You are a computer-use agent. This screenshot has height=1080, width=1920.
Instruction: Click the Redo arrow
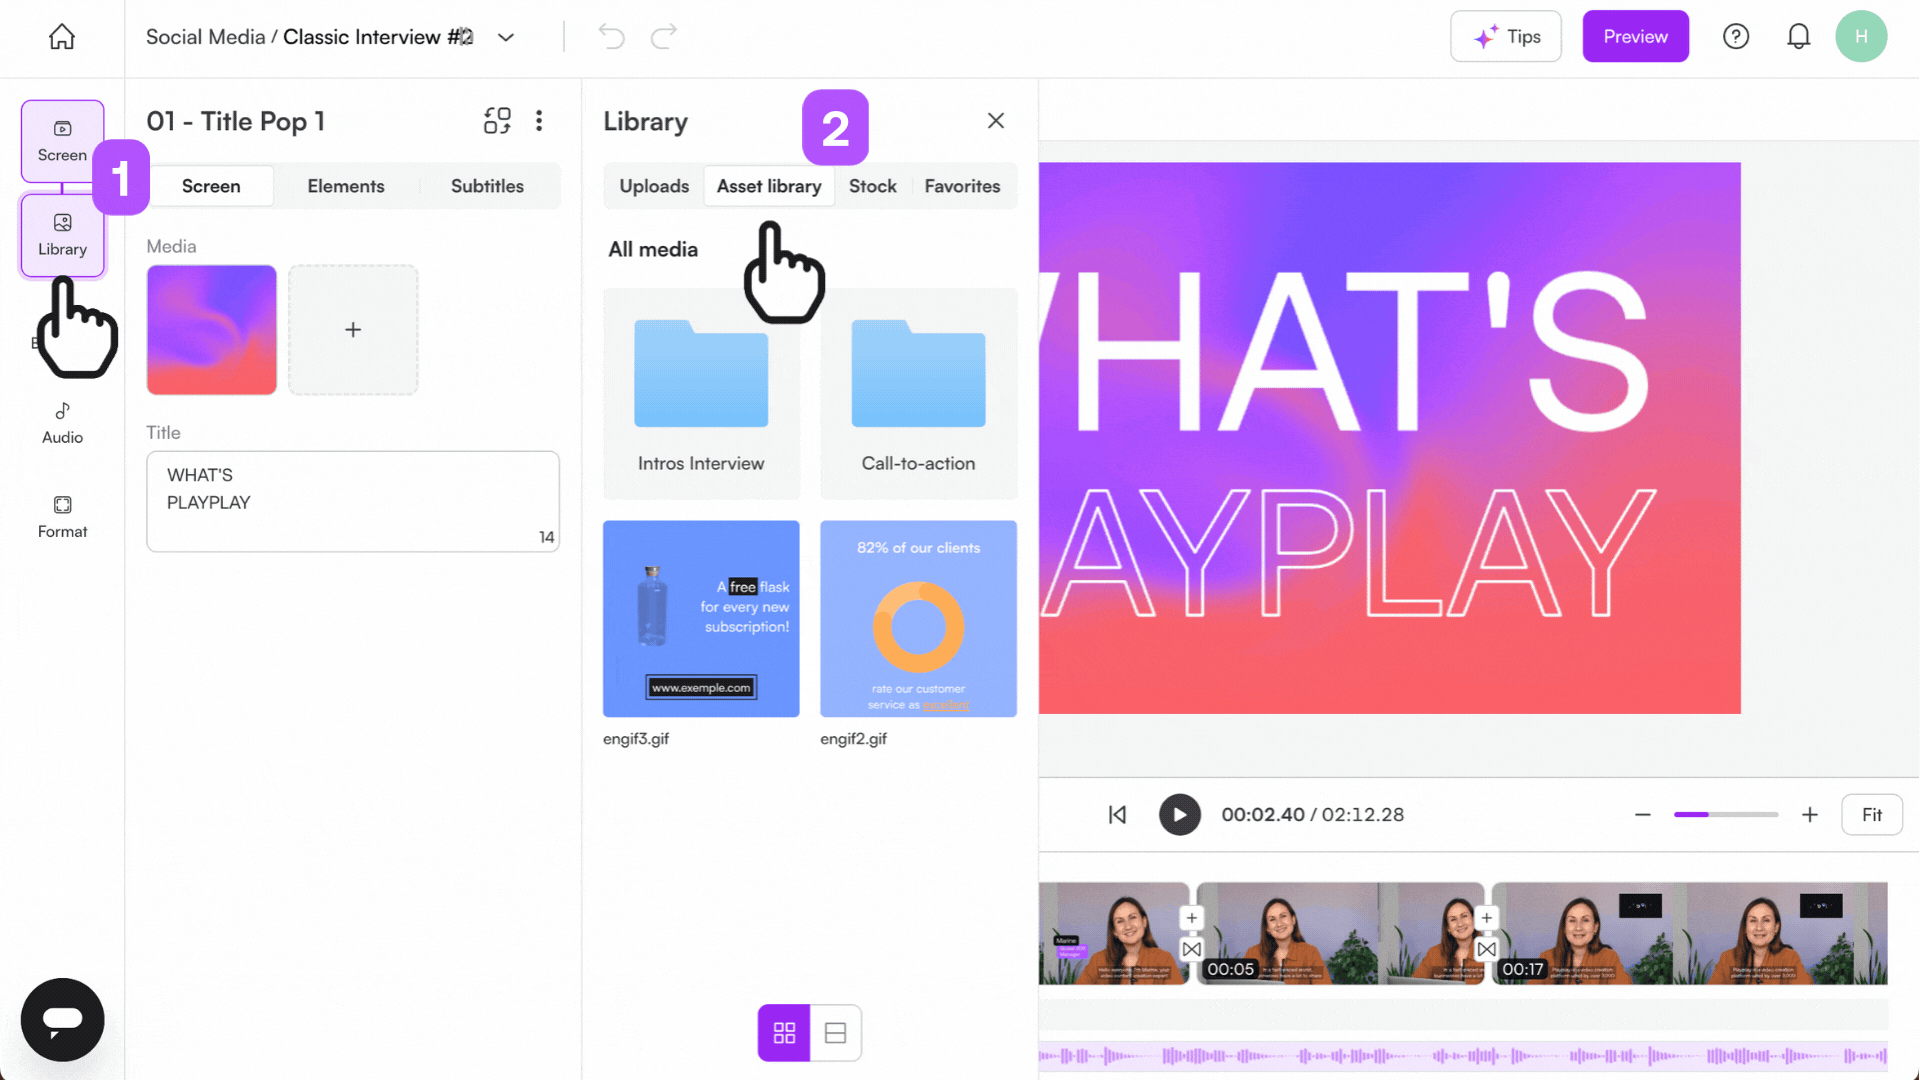click(663, 36)
